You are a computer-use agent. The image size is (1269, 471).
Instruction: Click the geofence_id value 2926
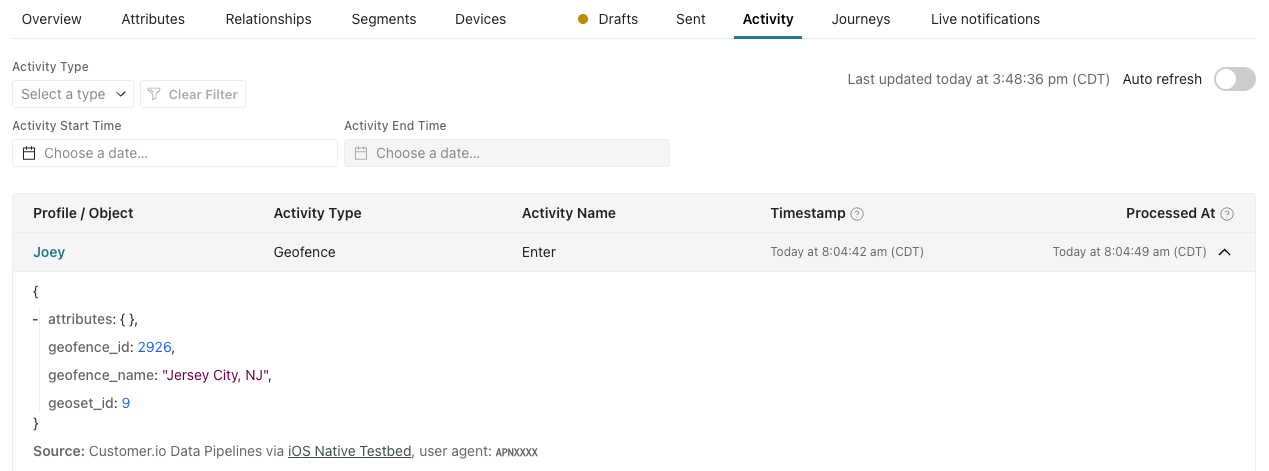point(155,347)
